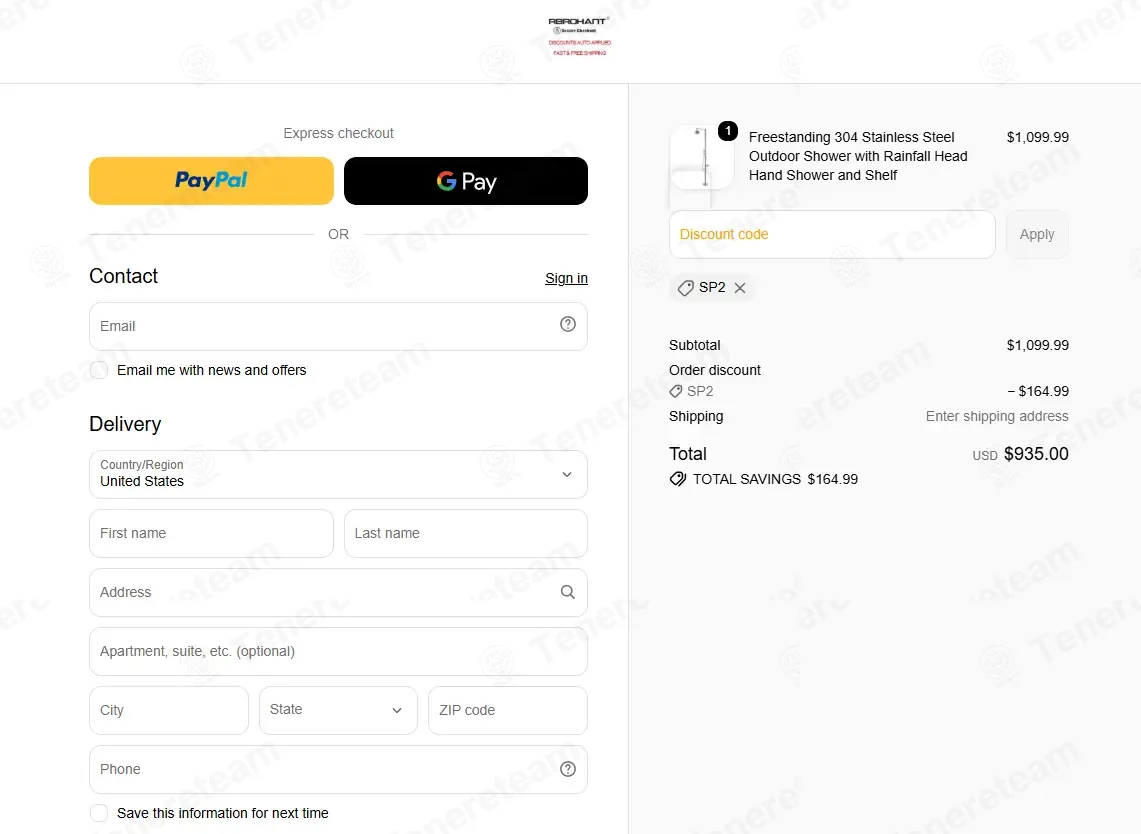Viewport: 1141px width, 834px height.
Task: Click the store logo at top of page
Action: (x=579, y=36)
